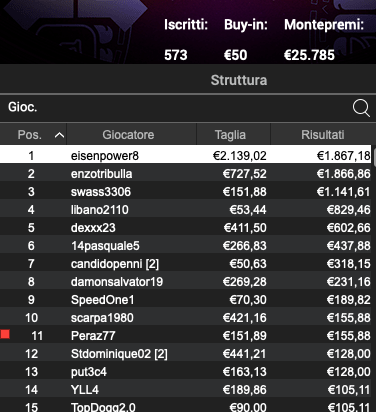Select player dexxx23 row

click(x=185, y=228)
